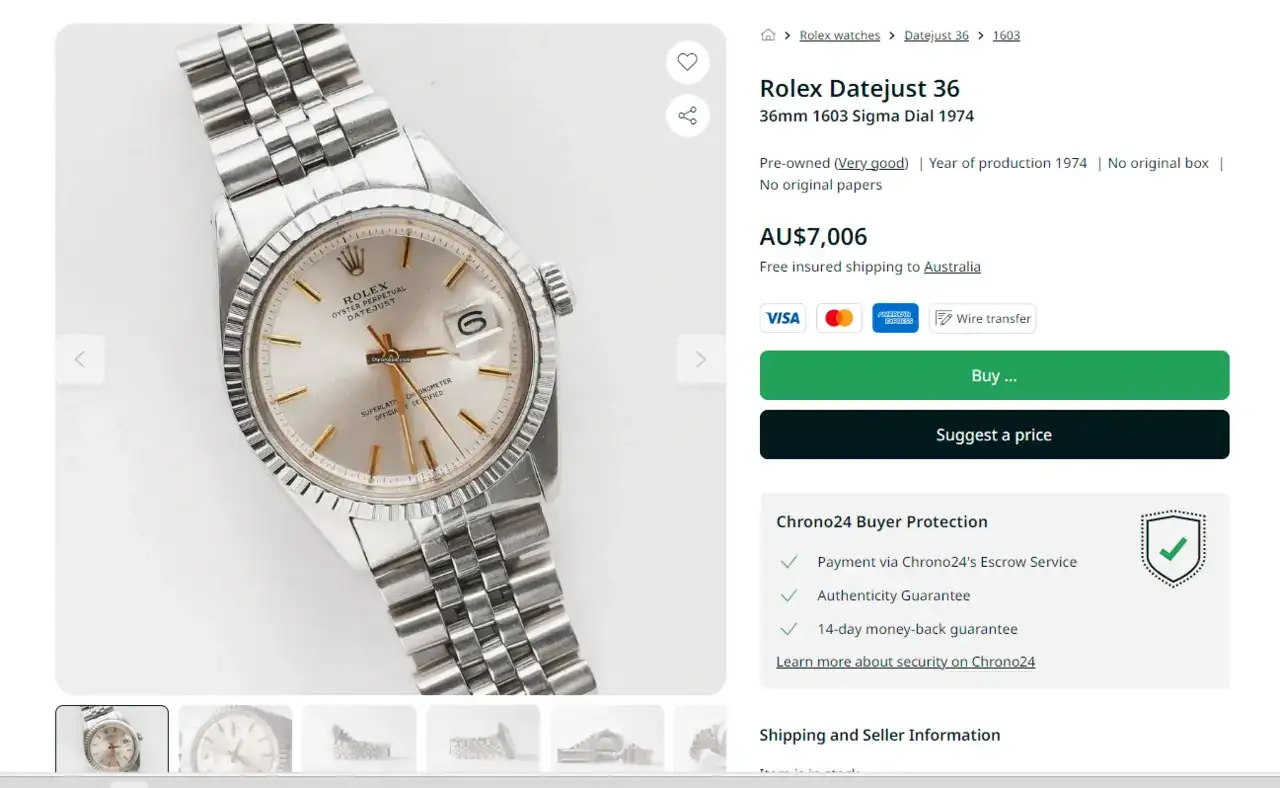The image size is (1280, 788).
Task: Open Learn more about security link
Action: (x=905, y=662)
